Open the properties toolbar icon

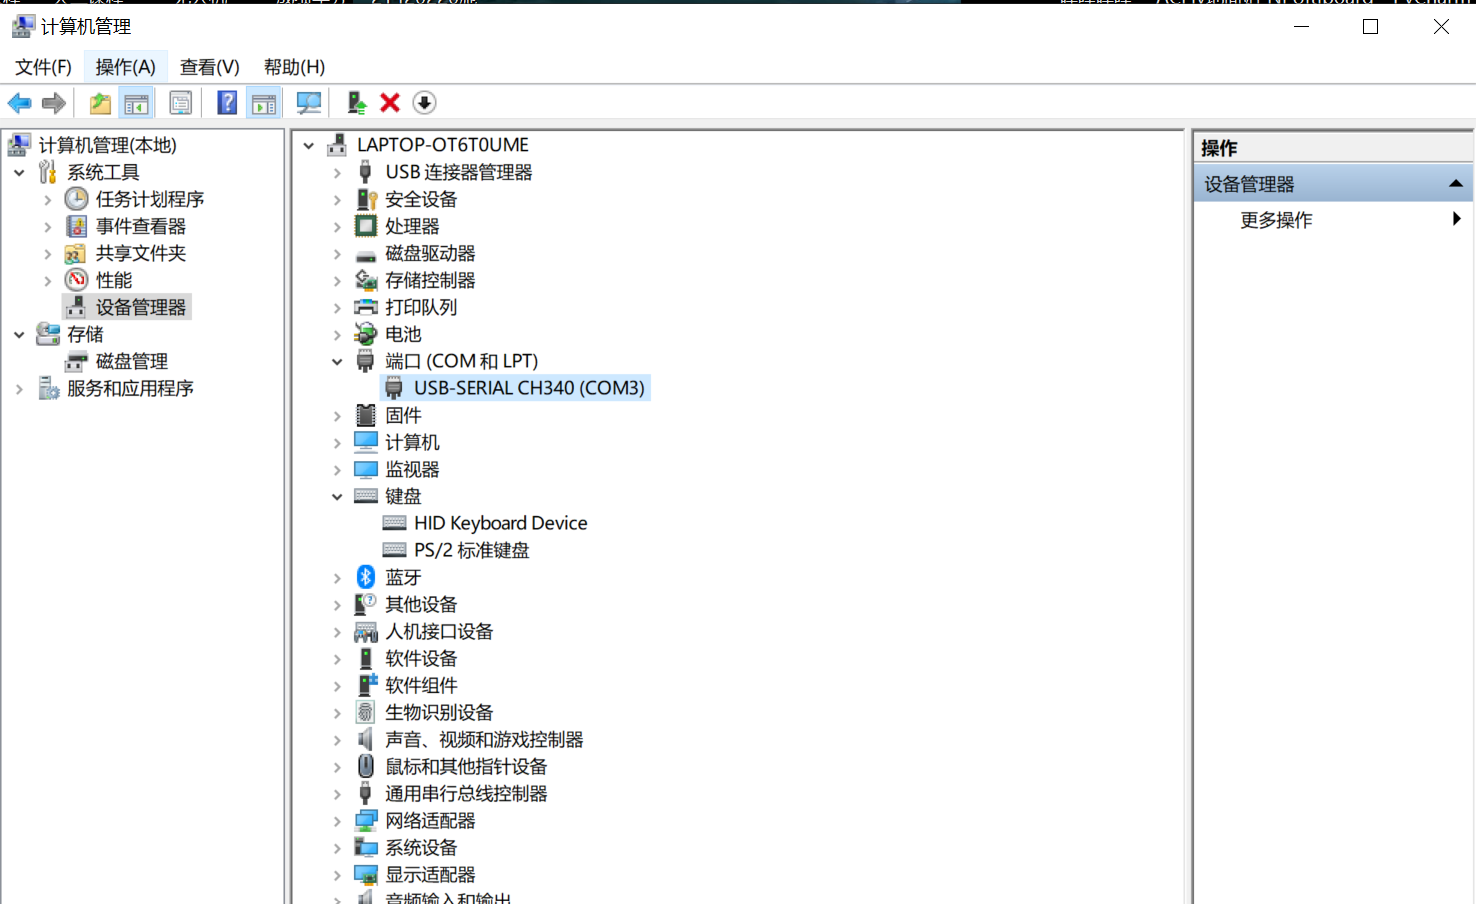(x=181, y=103)
